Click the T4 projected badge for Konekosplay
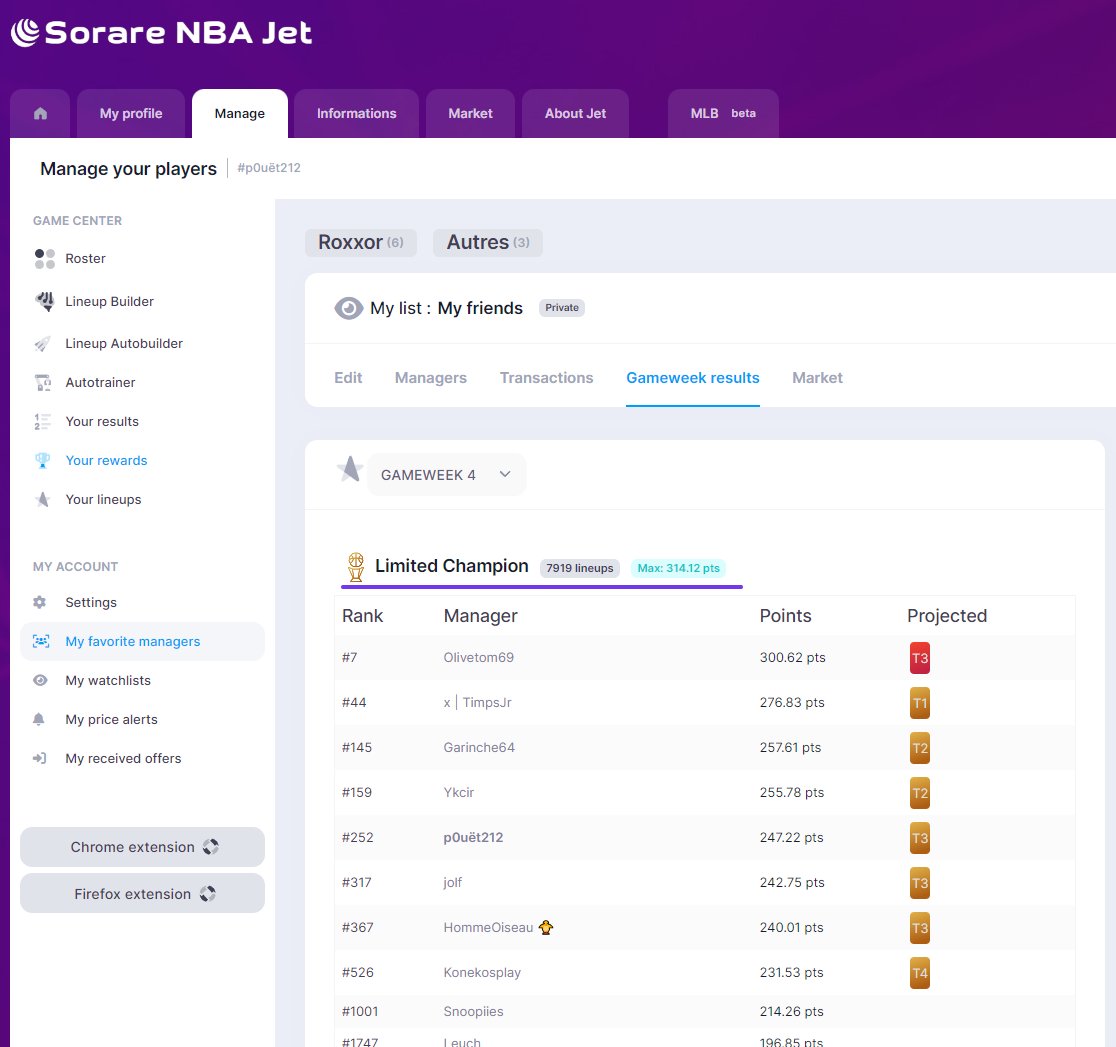 point(920,973)
